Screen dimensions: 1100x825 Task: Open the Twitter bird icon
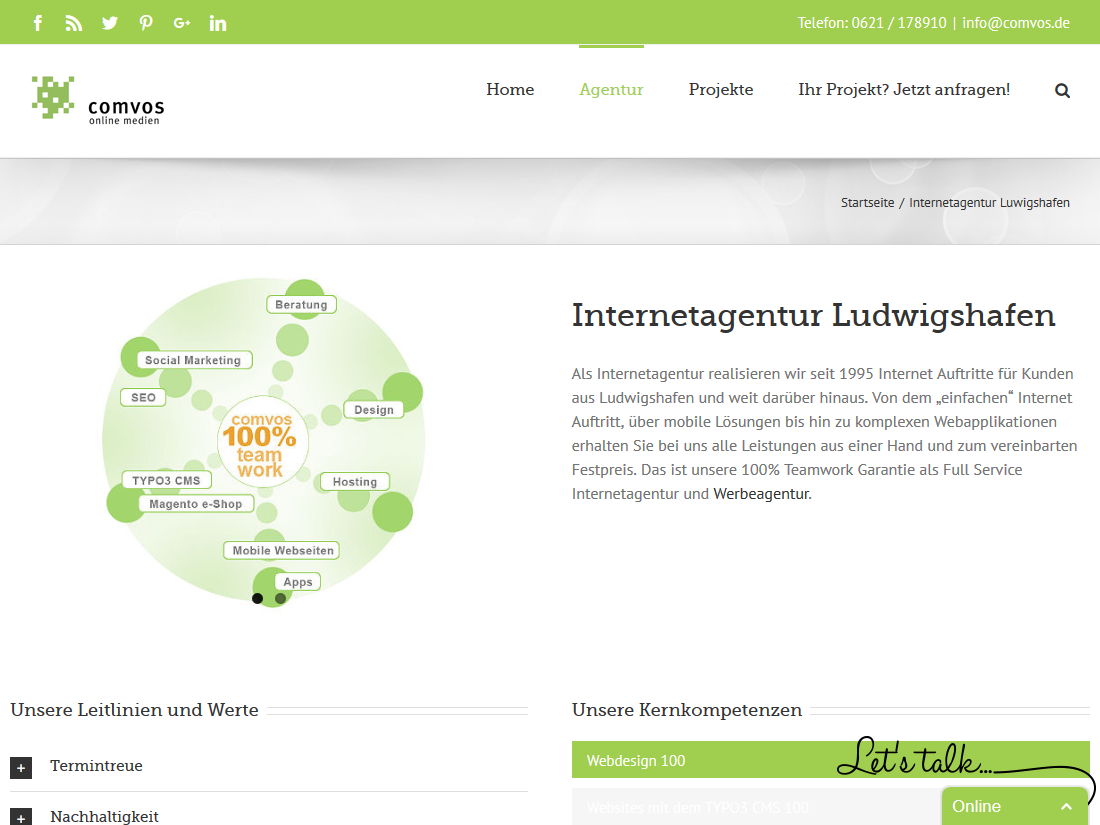(x=110, y=23)
